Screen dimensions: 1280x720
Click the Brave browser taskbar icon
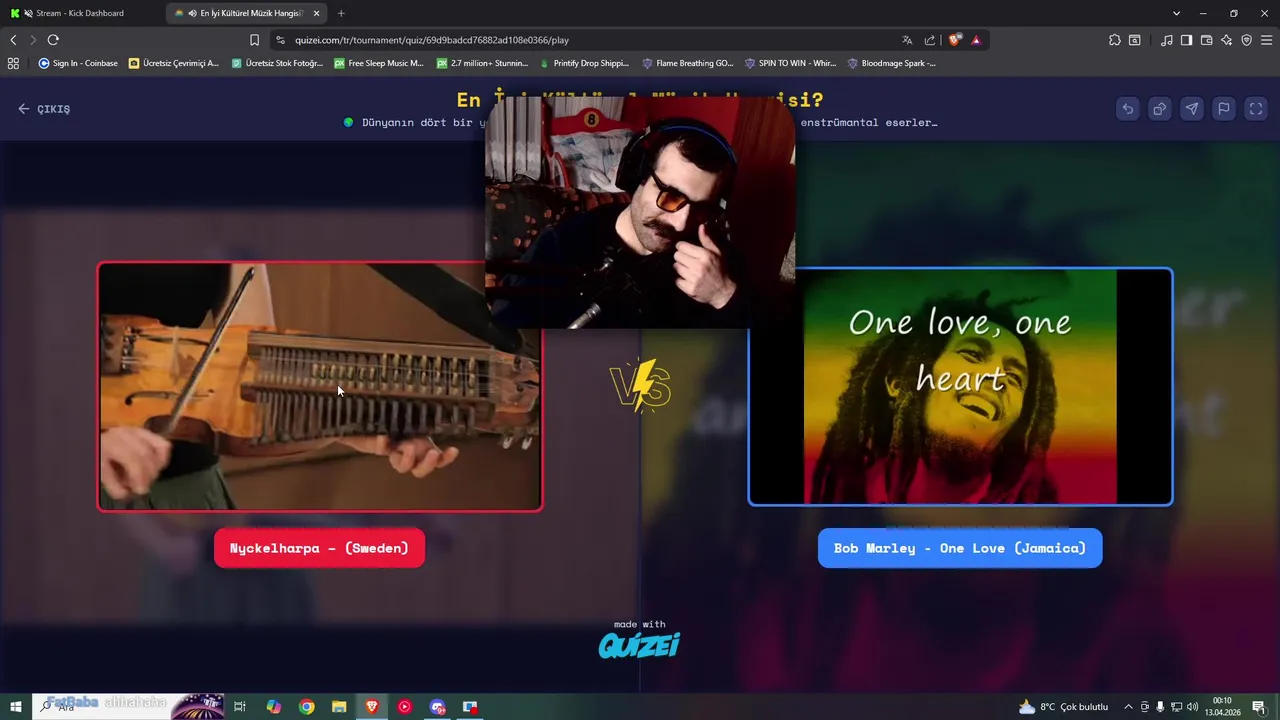click(x=372, y=707)
